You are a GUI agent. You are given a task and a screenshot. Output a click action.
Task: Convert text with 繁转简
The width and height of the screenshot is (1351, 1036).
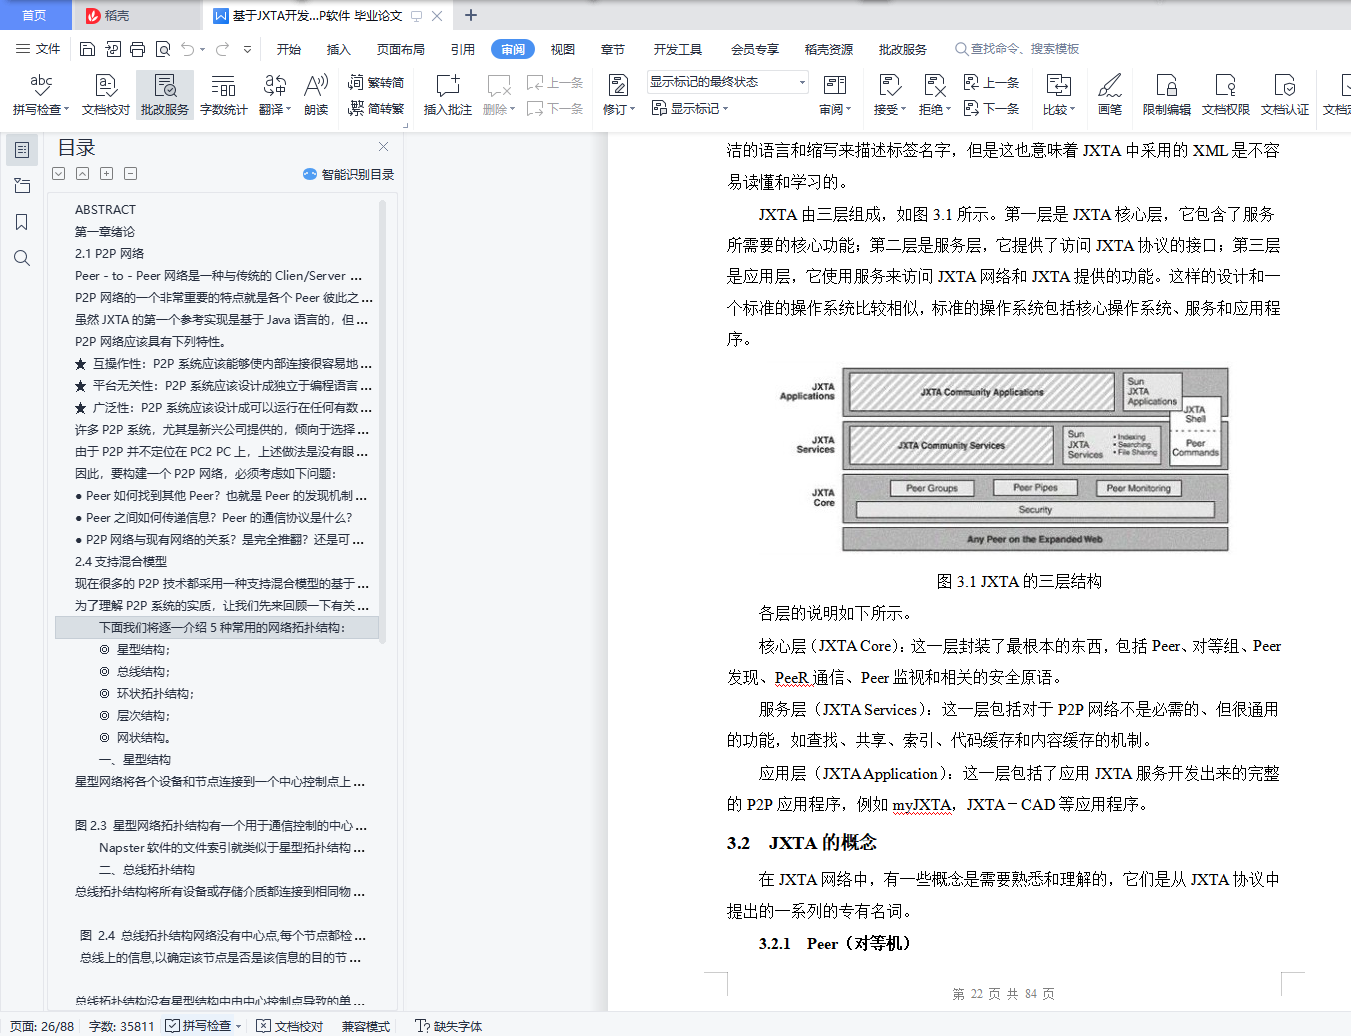tap(376, 82)
